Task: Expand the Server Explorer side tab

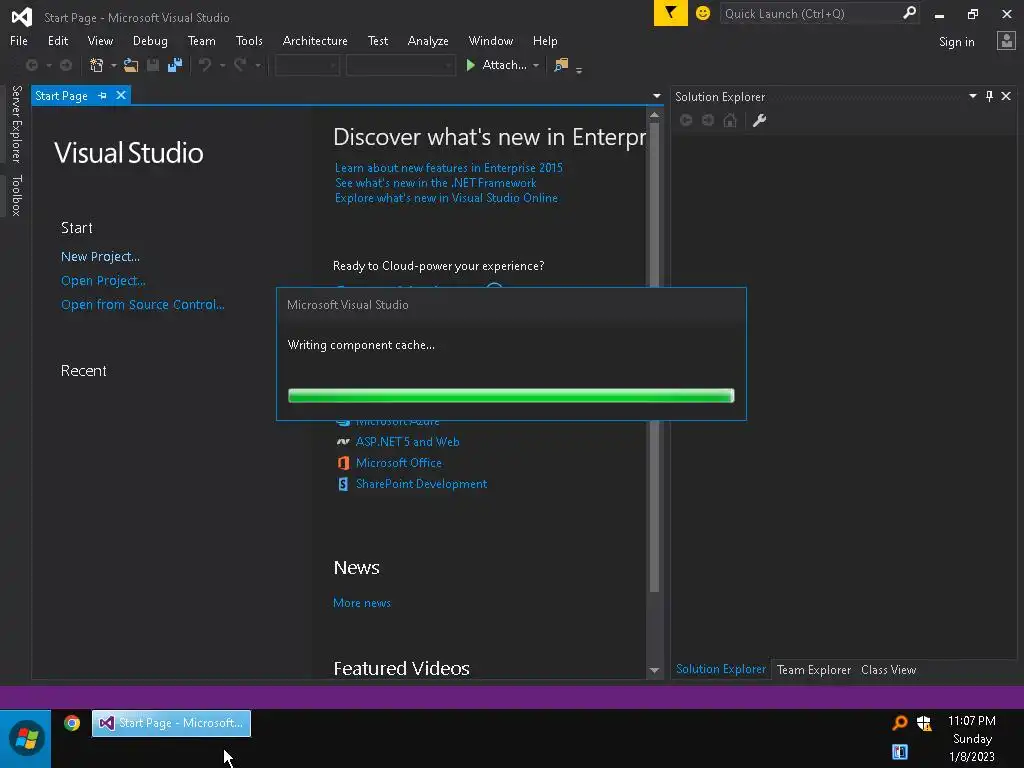Action: pyautogui.click(x=16, y=124)
